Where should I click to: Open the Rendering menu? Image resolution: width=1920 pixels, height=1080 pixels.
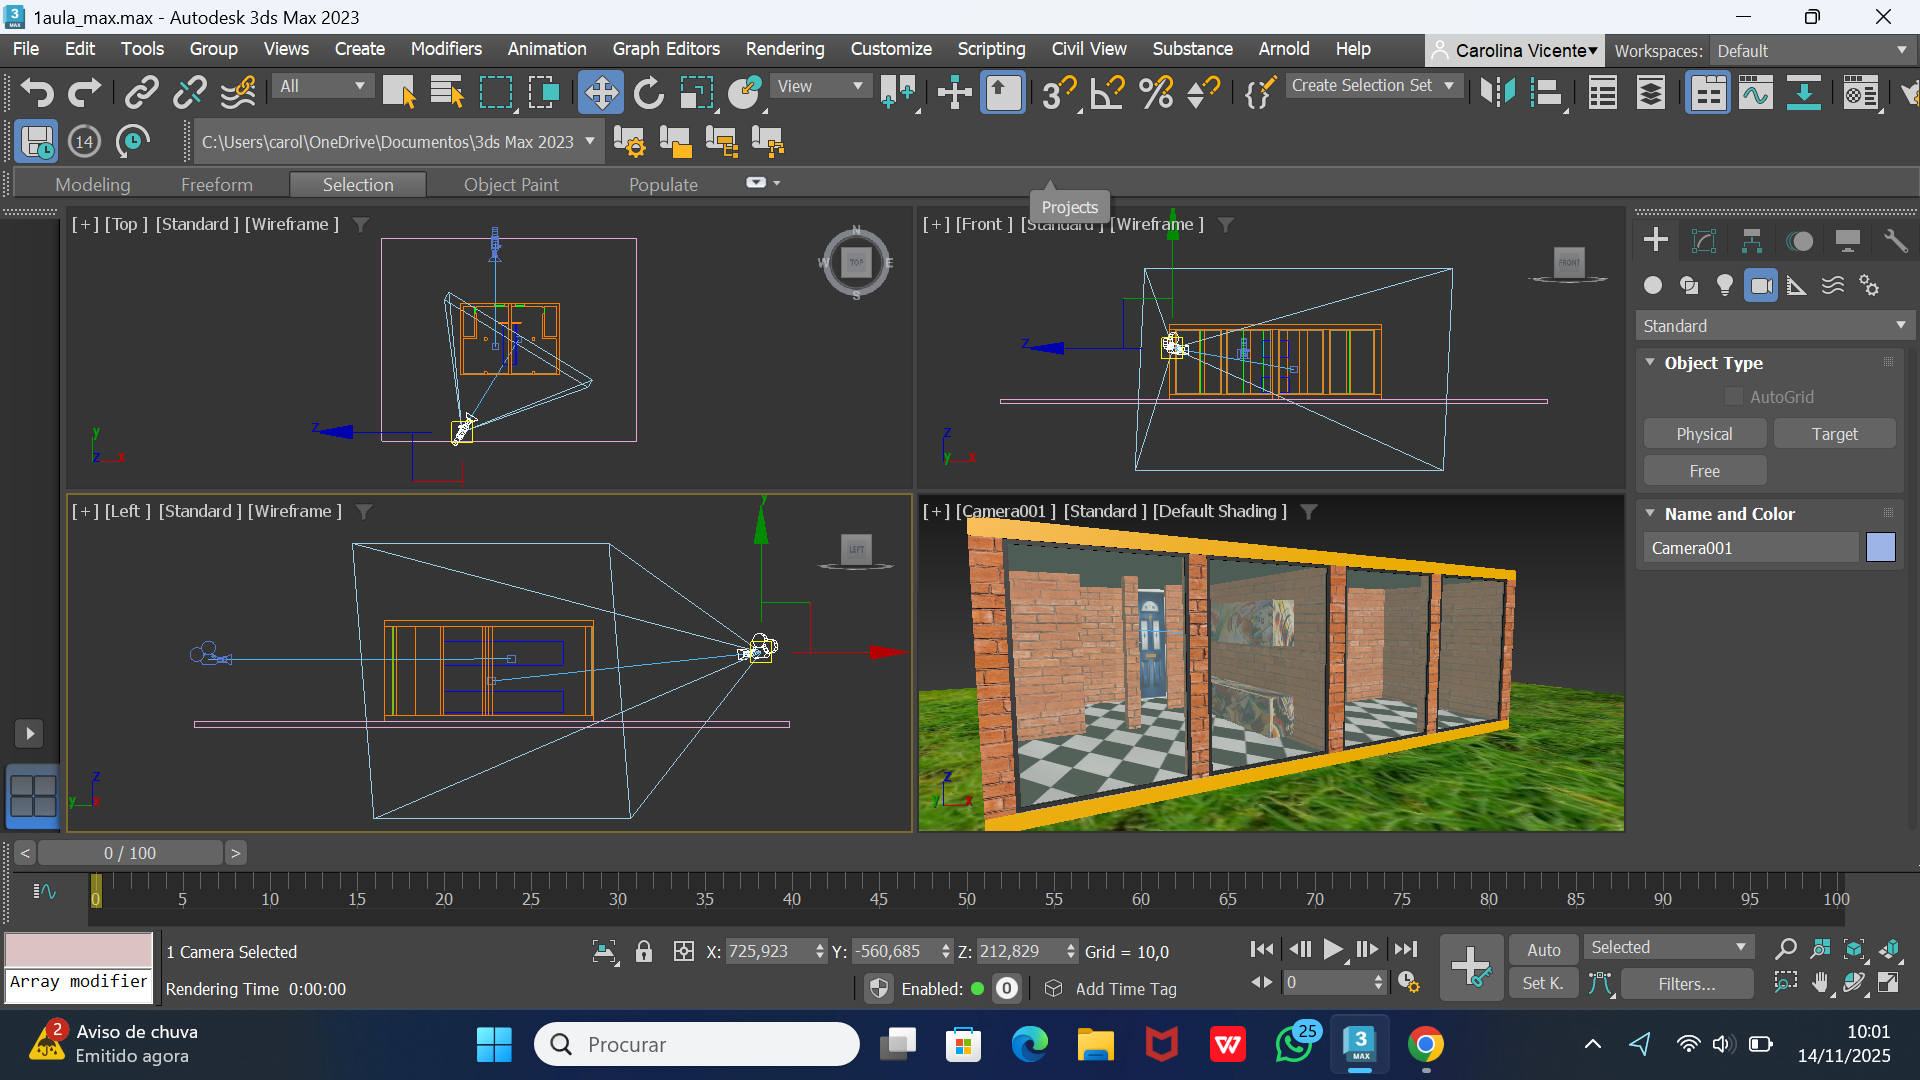(x=784, y=49)
